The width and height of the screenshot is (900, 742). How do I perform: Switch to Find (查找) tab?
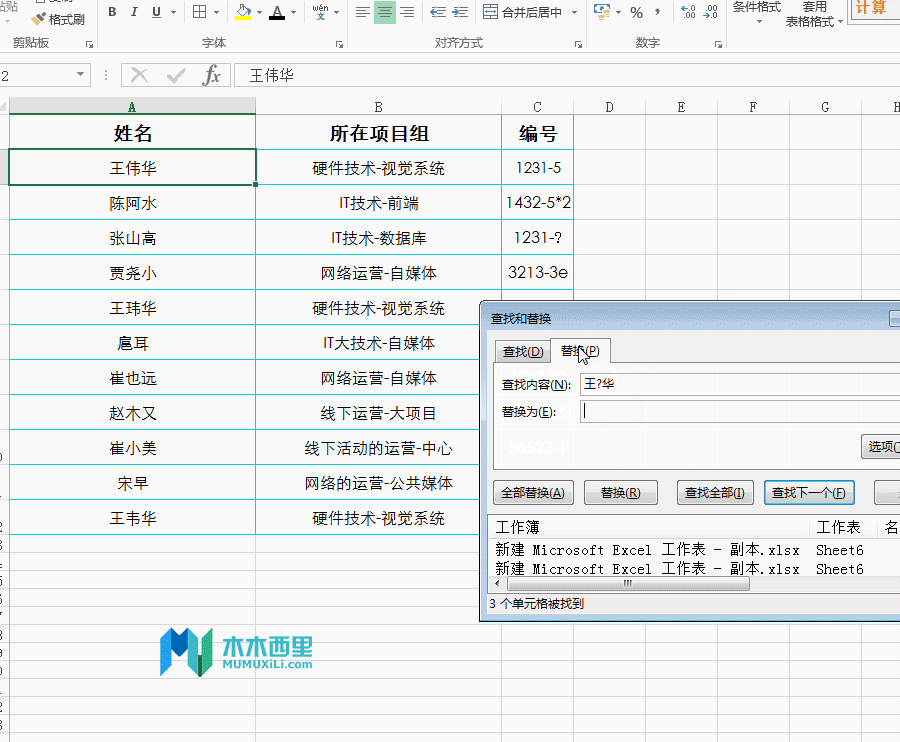(x=523, y=351)
